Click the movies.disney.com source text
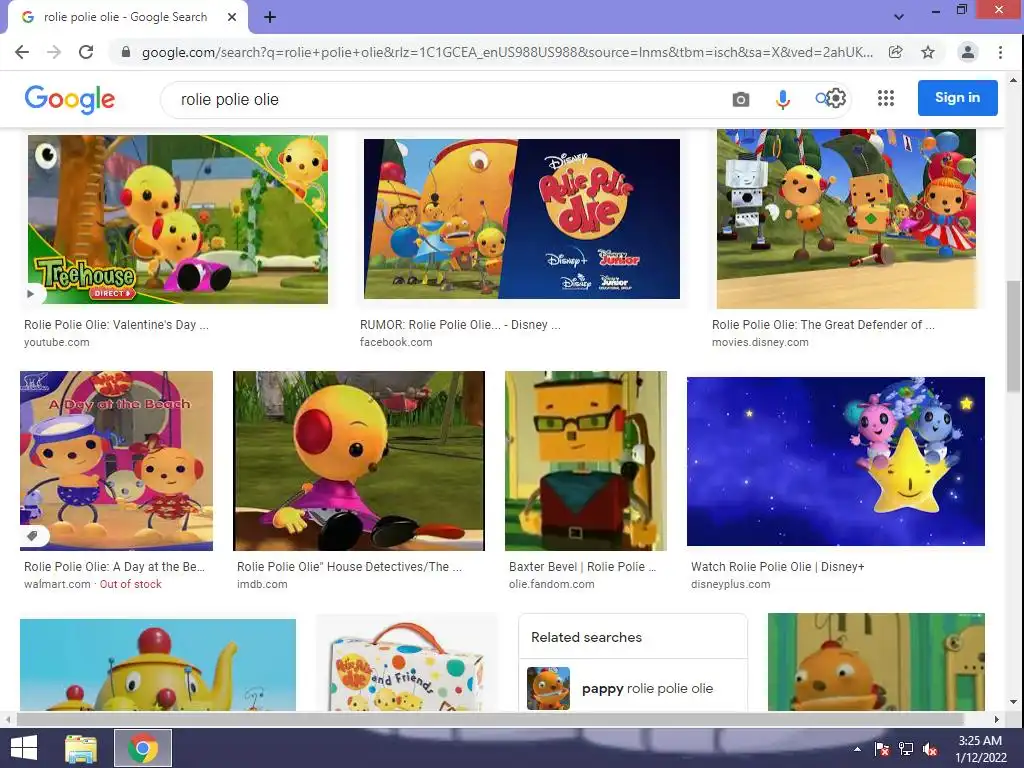Viewport: 1024px width, 768px height. [x=760, y=342]
